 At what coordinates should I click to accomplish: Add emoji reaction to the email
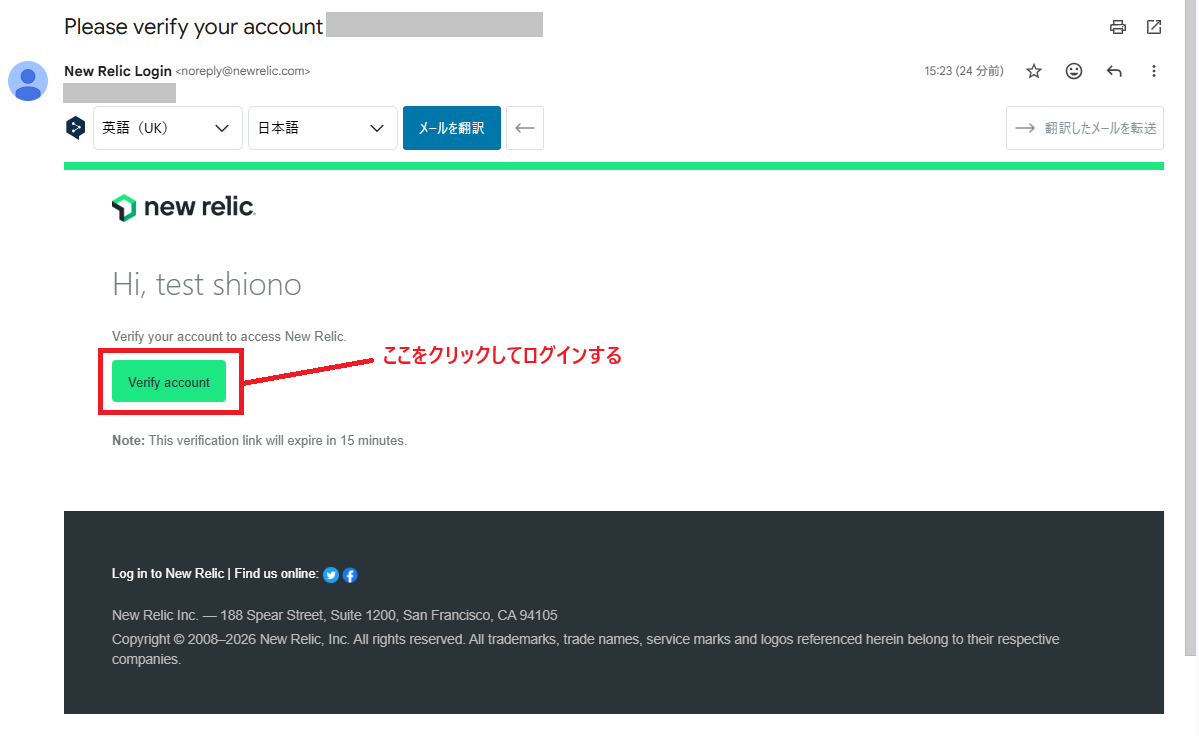click(x=1074, y=71)
